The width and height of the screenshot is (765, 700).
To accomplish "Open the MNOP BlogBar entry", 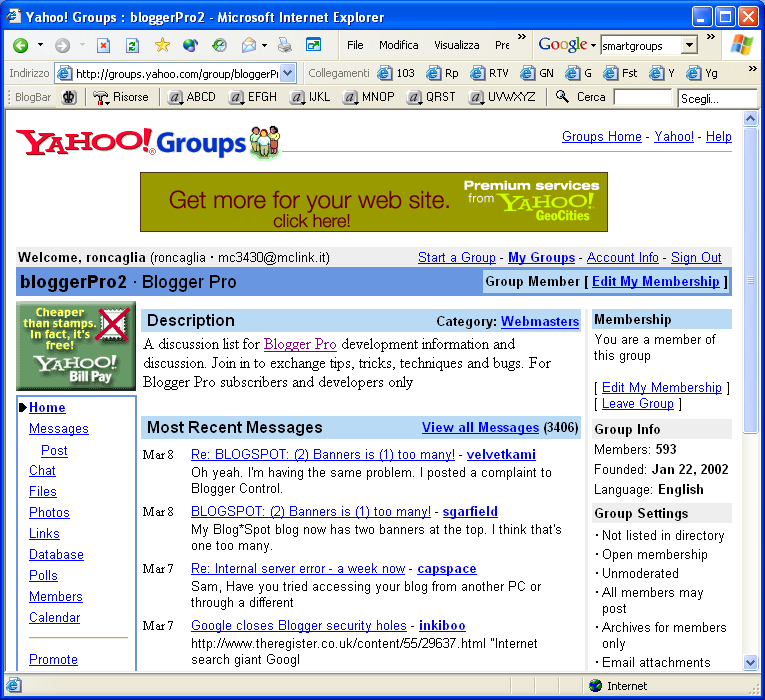I will (x=368, y=97).
